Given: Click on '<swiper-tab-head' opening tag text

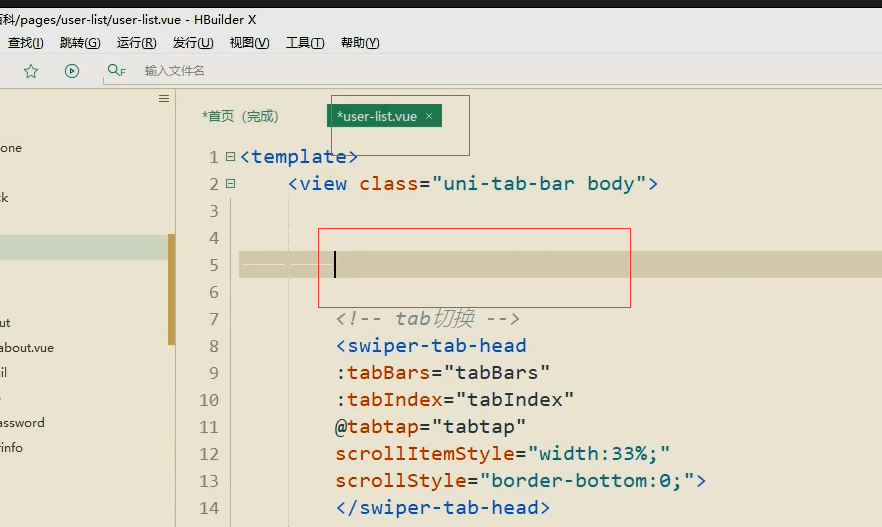Looking at the screenshot, I should click(431, 345).
